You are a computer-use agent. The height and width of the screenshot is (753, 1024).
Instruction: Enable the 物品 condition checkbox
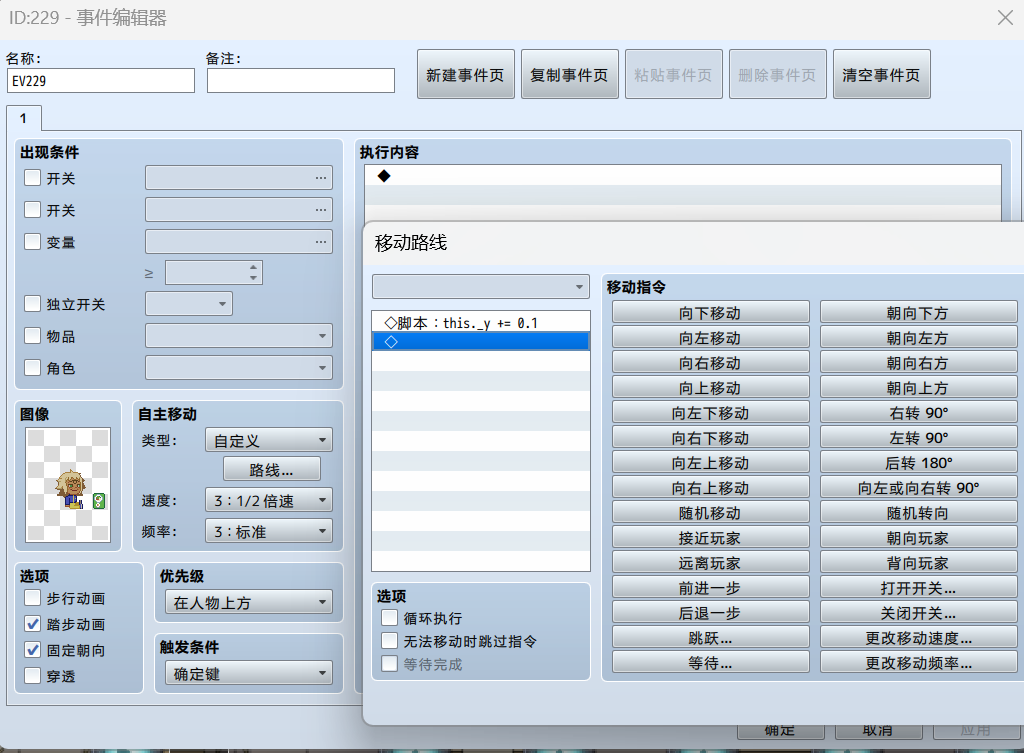click(x=32, y=336)
